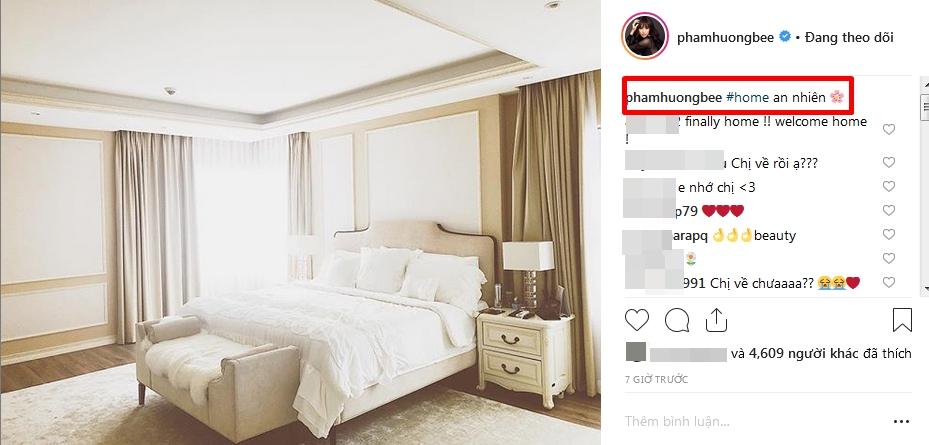This screenshot has height=445, width=929.
Task: Open the three-dot more options menu
Action: click(x=901, y=422)
